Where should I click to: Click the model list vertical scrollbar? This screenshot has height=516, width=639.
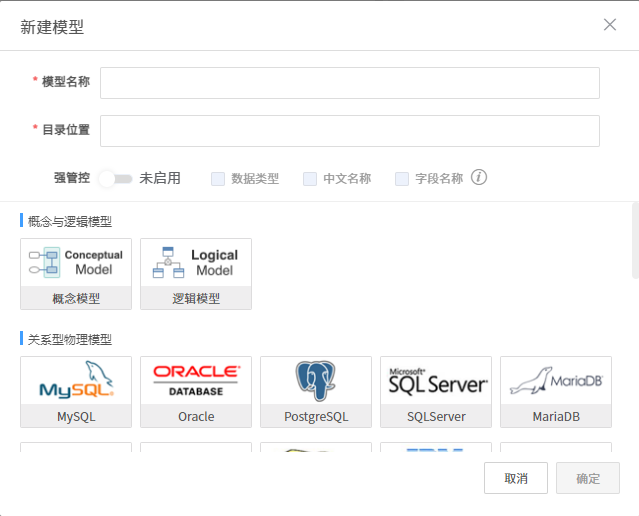coord(635,240)
